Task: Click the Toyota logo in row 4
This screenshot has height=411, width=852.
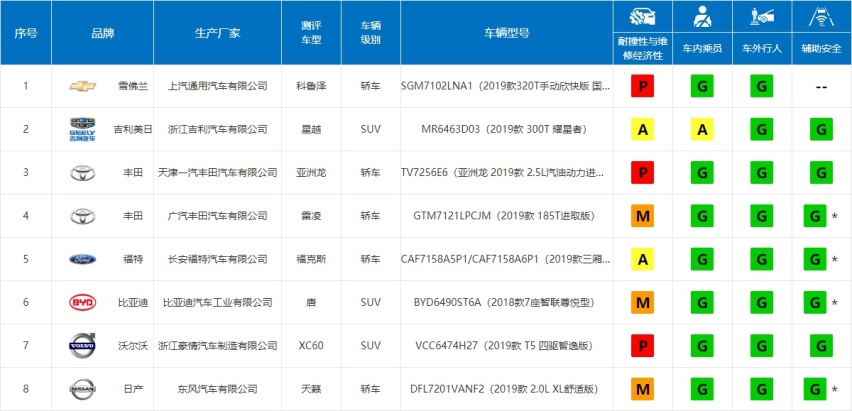Action: (x=83, y=216)
